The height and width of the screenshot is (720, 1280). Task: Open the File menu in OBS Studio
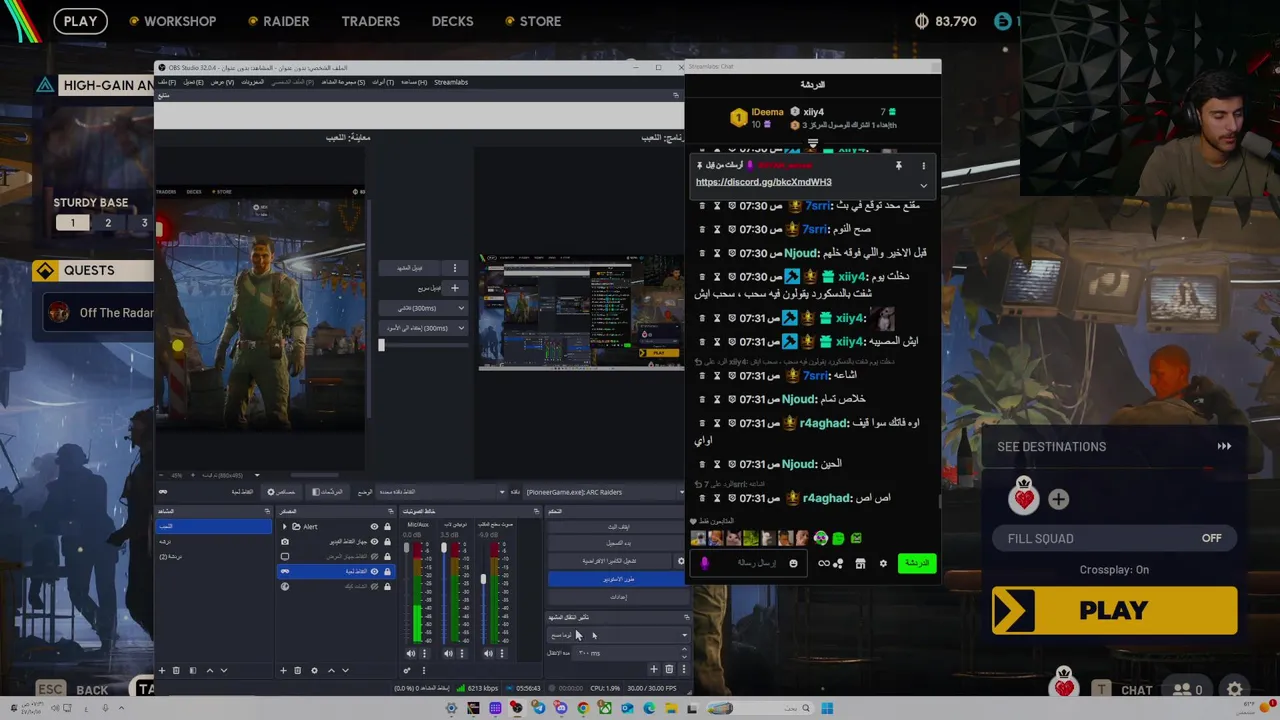[167, 82]
